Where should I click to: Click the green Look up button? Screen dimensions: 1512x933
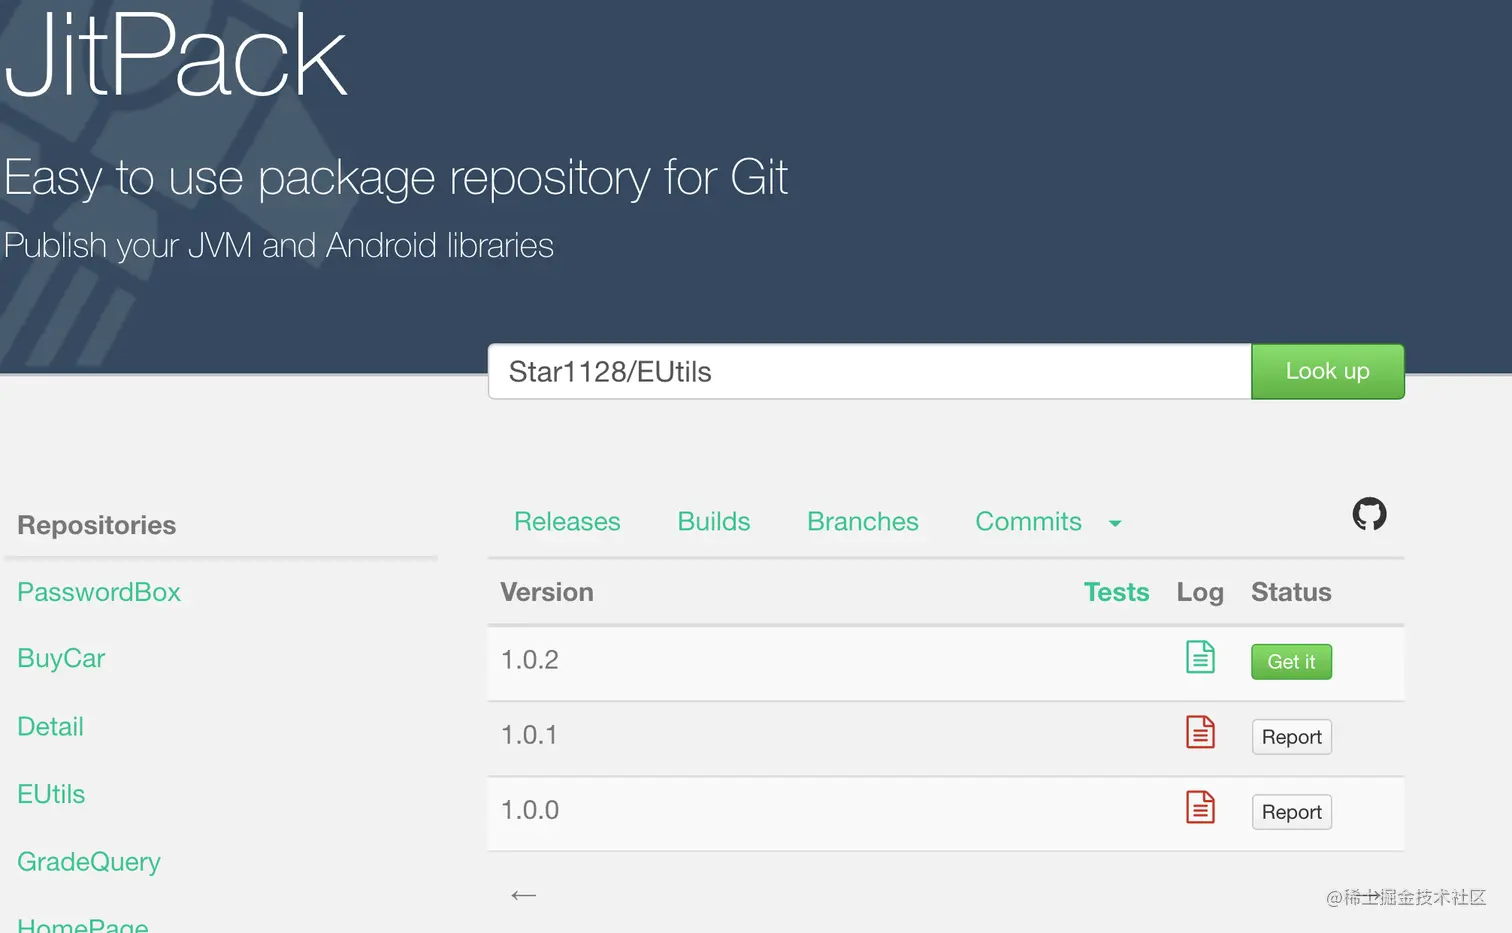(1328, 371)
